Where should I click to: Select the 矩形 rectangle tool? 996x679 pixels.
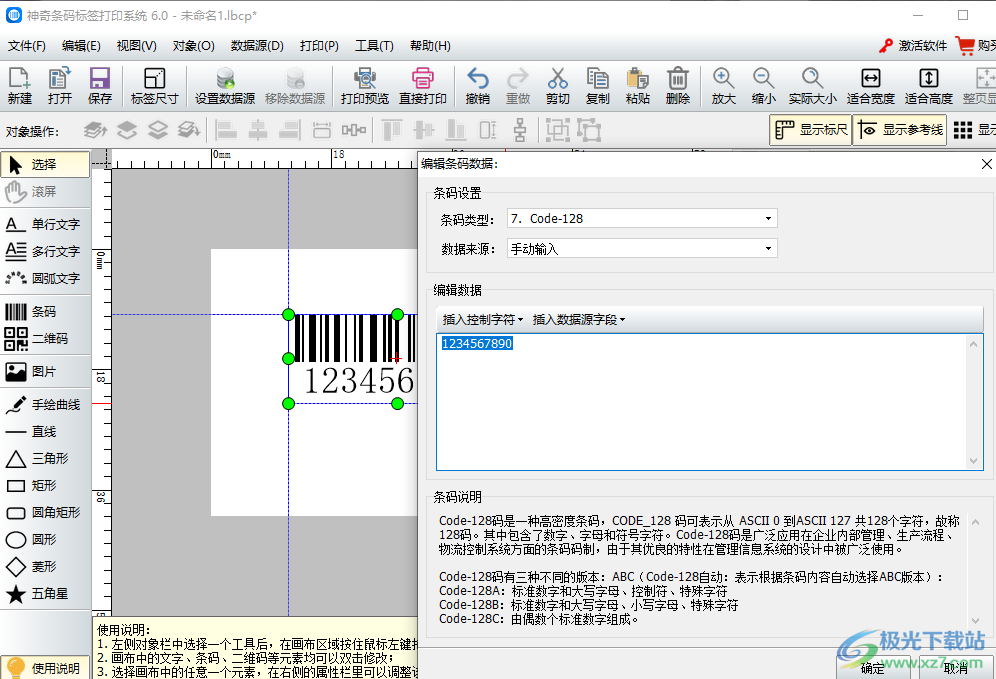[x=44, y=485]
